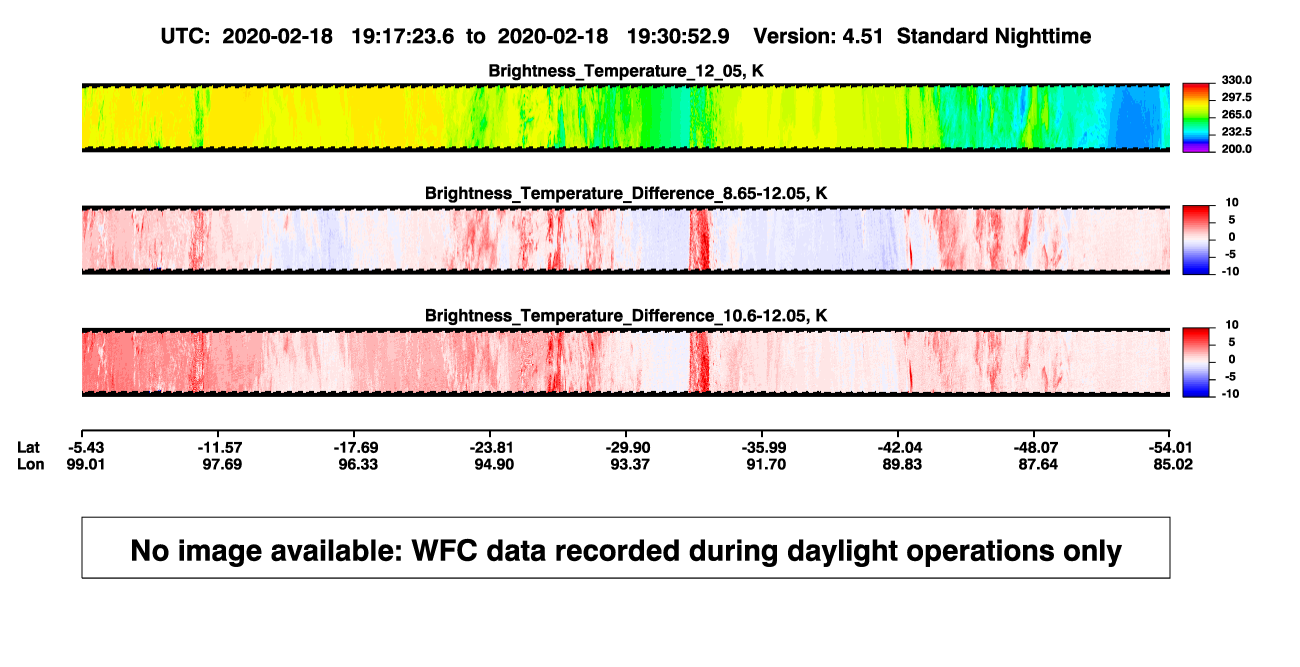
Task: Click the 232.5 colorbar label
Action: point(1236,132)
